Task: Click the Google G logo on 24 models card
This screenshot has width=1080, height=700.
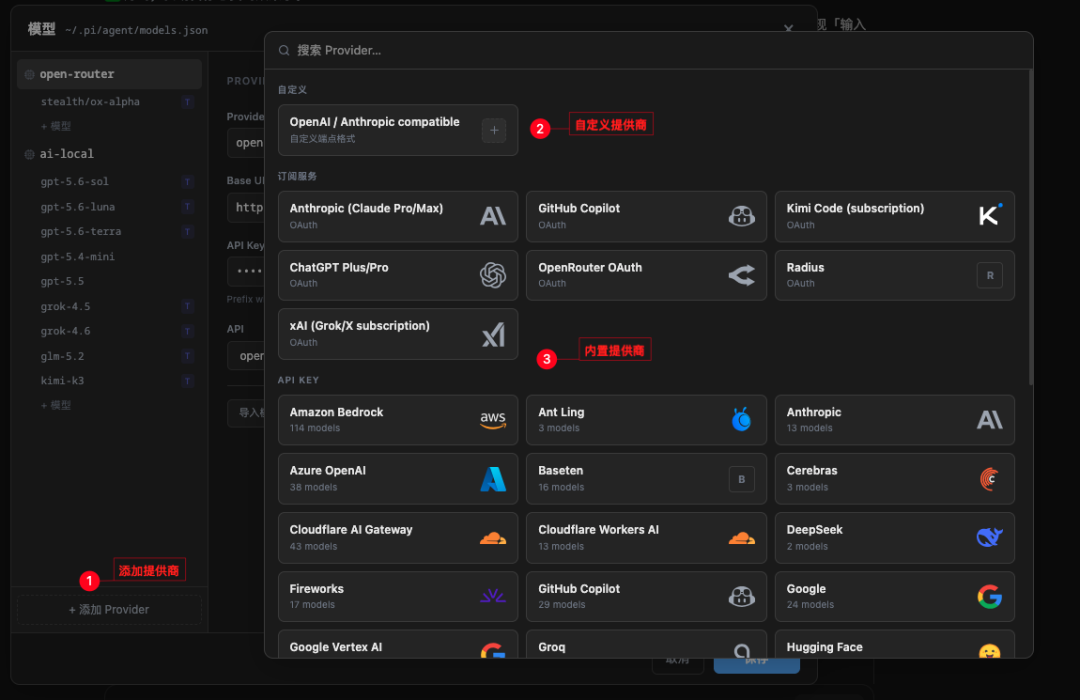Action: coord(990,597)
